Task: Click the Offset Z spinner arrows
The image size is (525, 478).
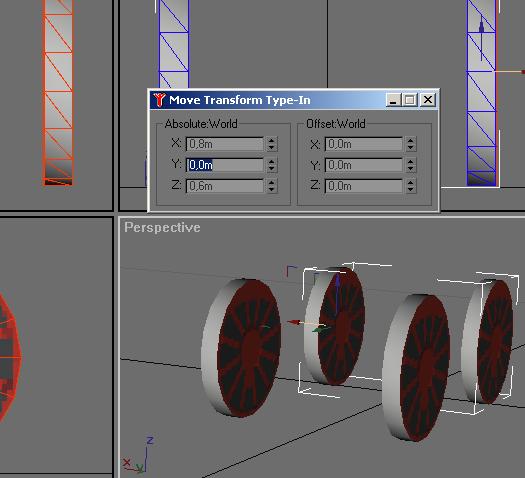Action: tap(411, 186)
